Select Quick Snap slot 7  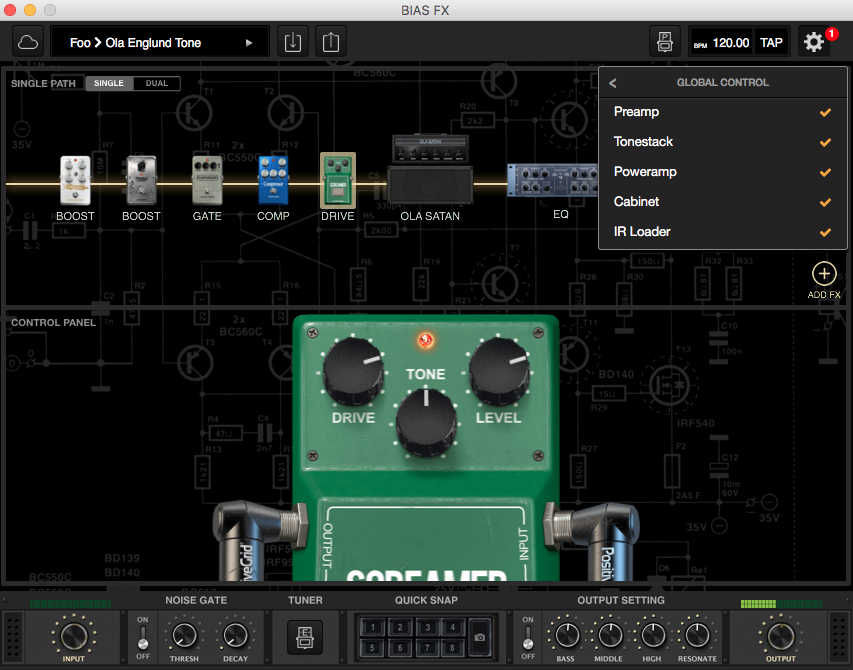pyautogui.click(x=427, y=647)
